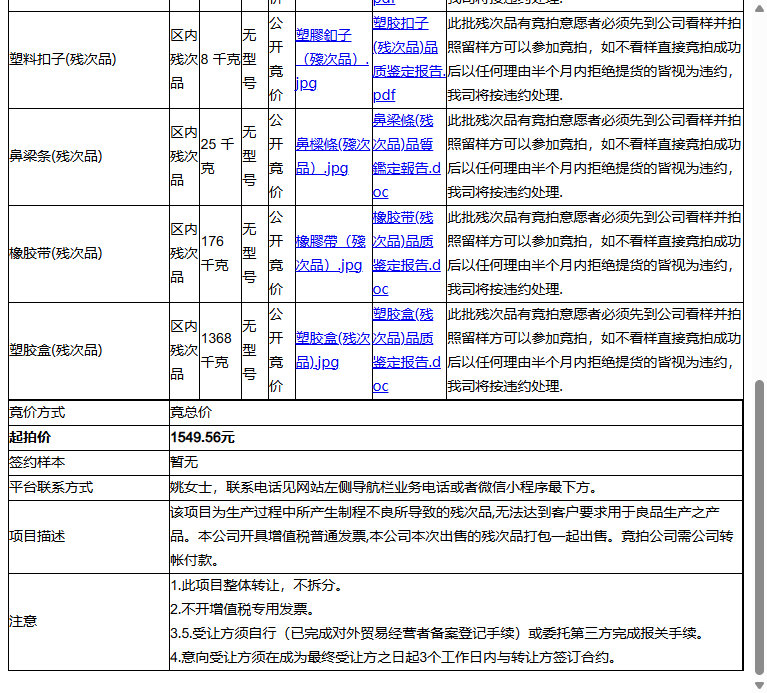
Task: Click the 注意 label
Action: coord(23,621)
